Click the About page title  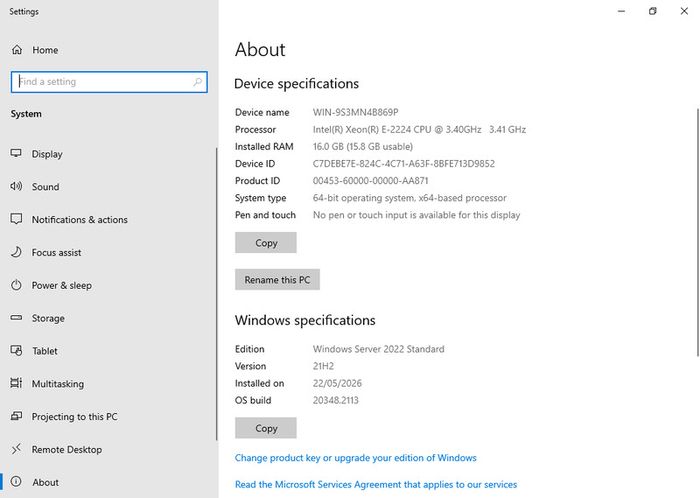[x=260, y=50]
